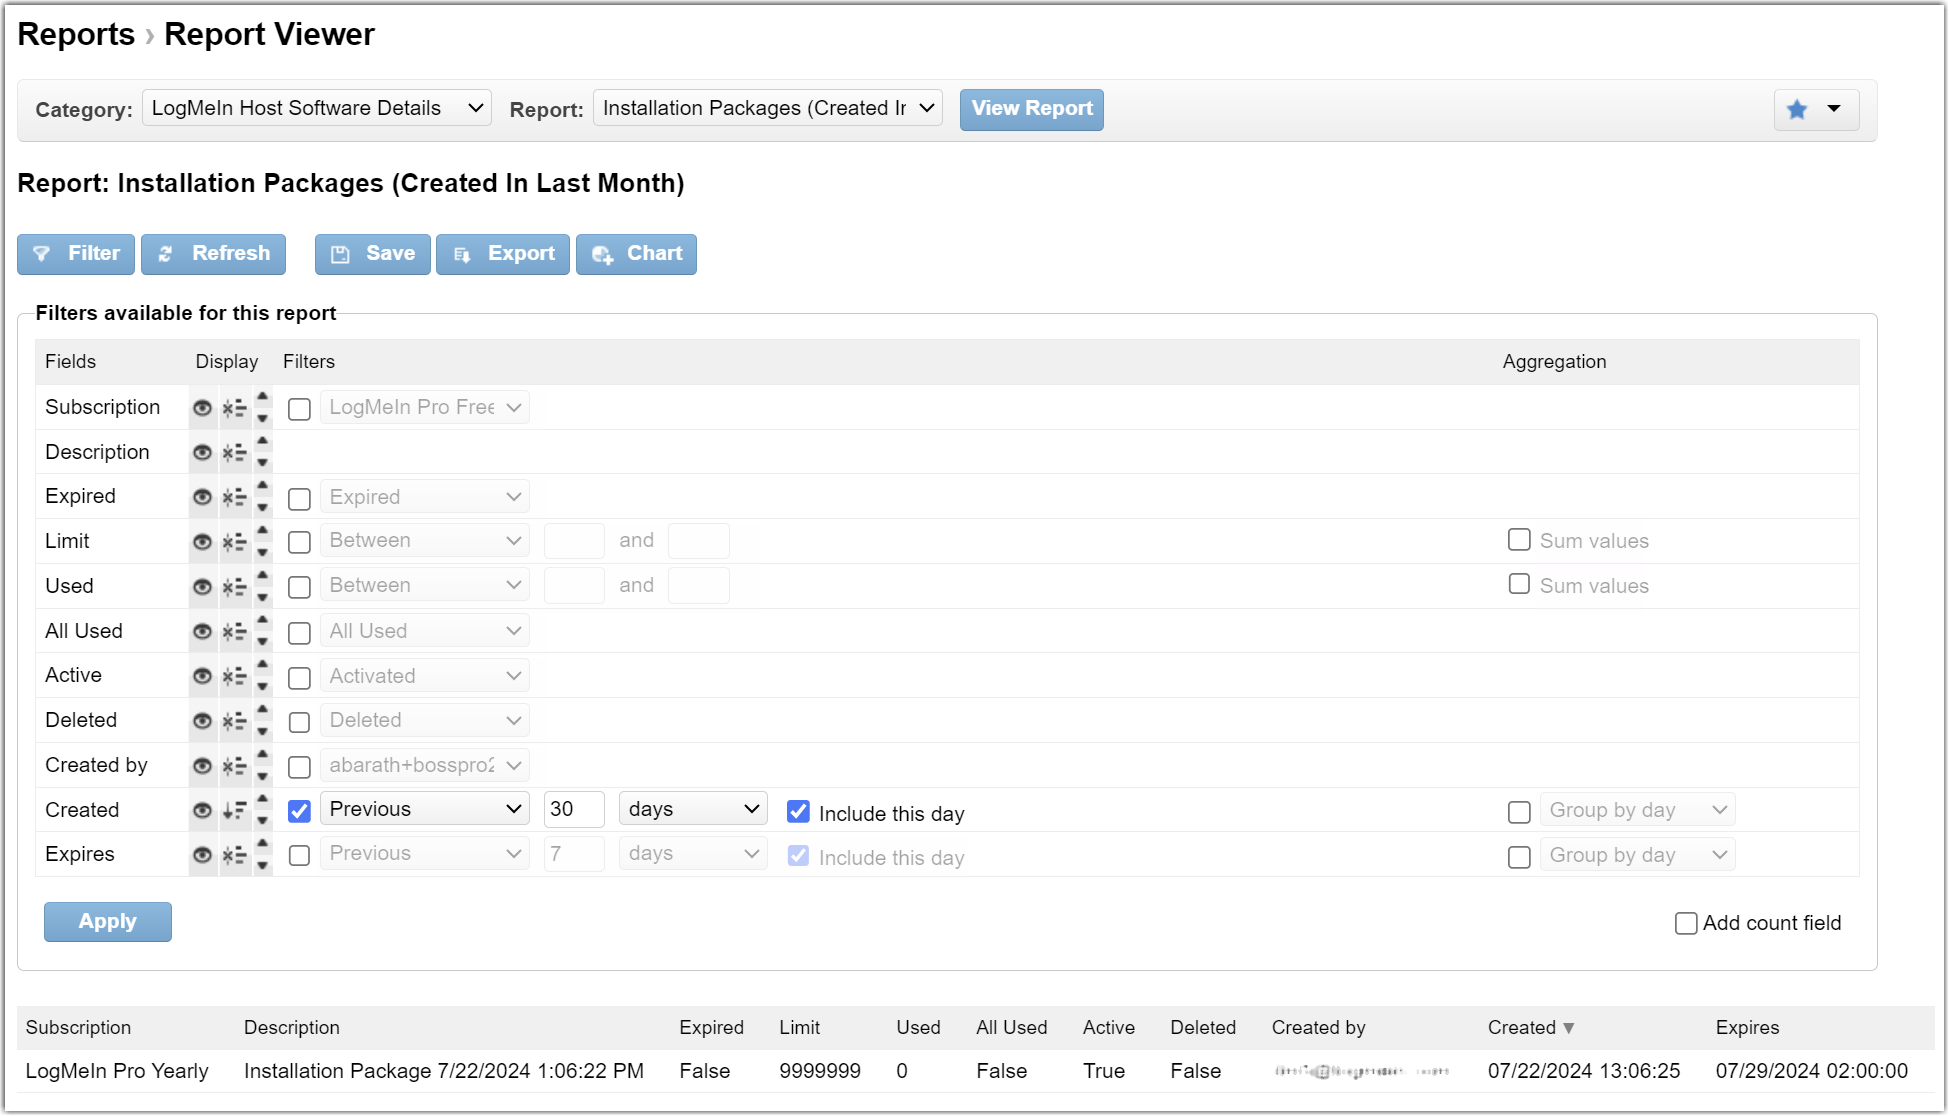Click the LogMeIn Pro Yearly result cell

[117, 1071]
